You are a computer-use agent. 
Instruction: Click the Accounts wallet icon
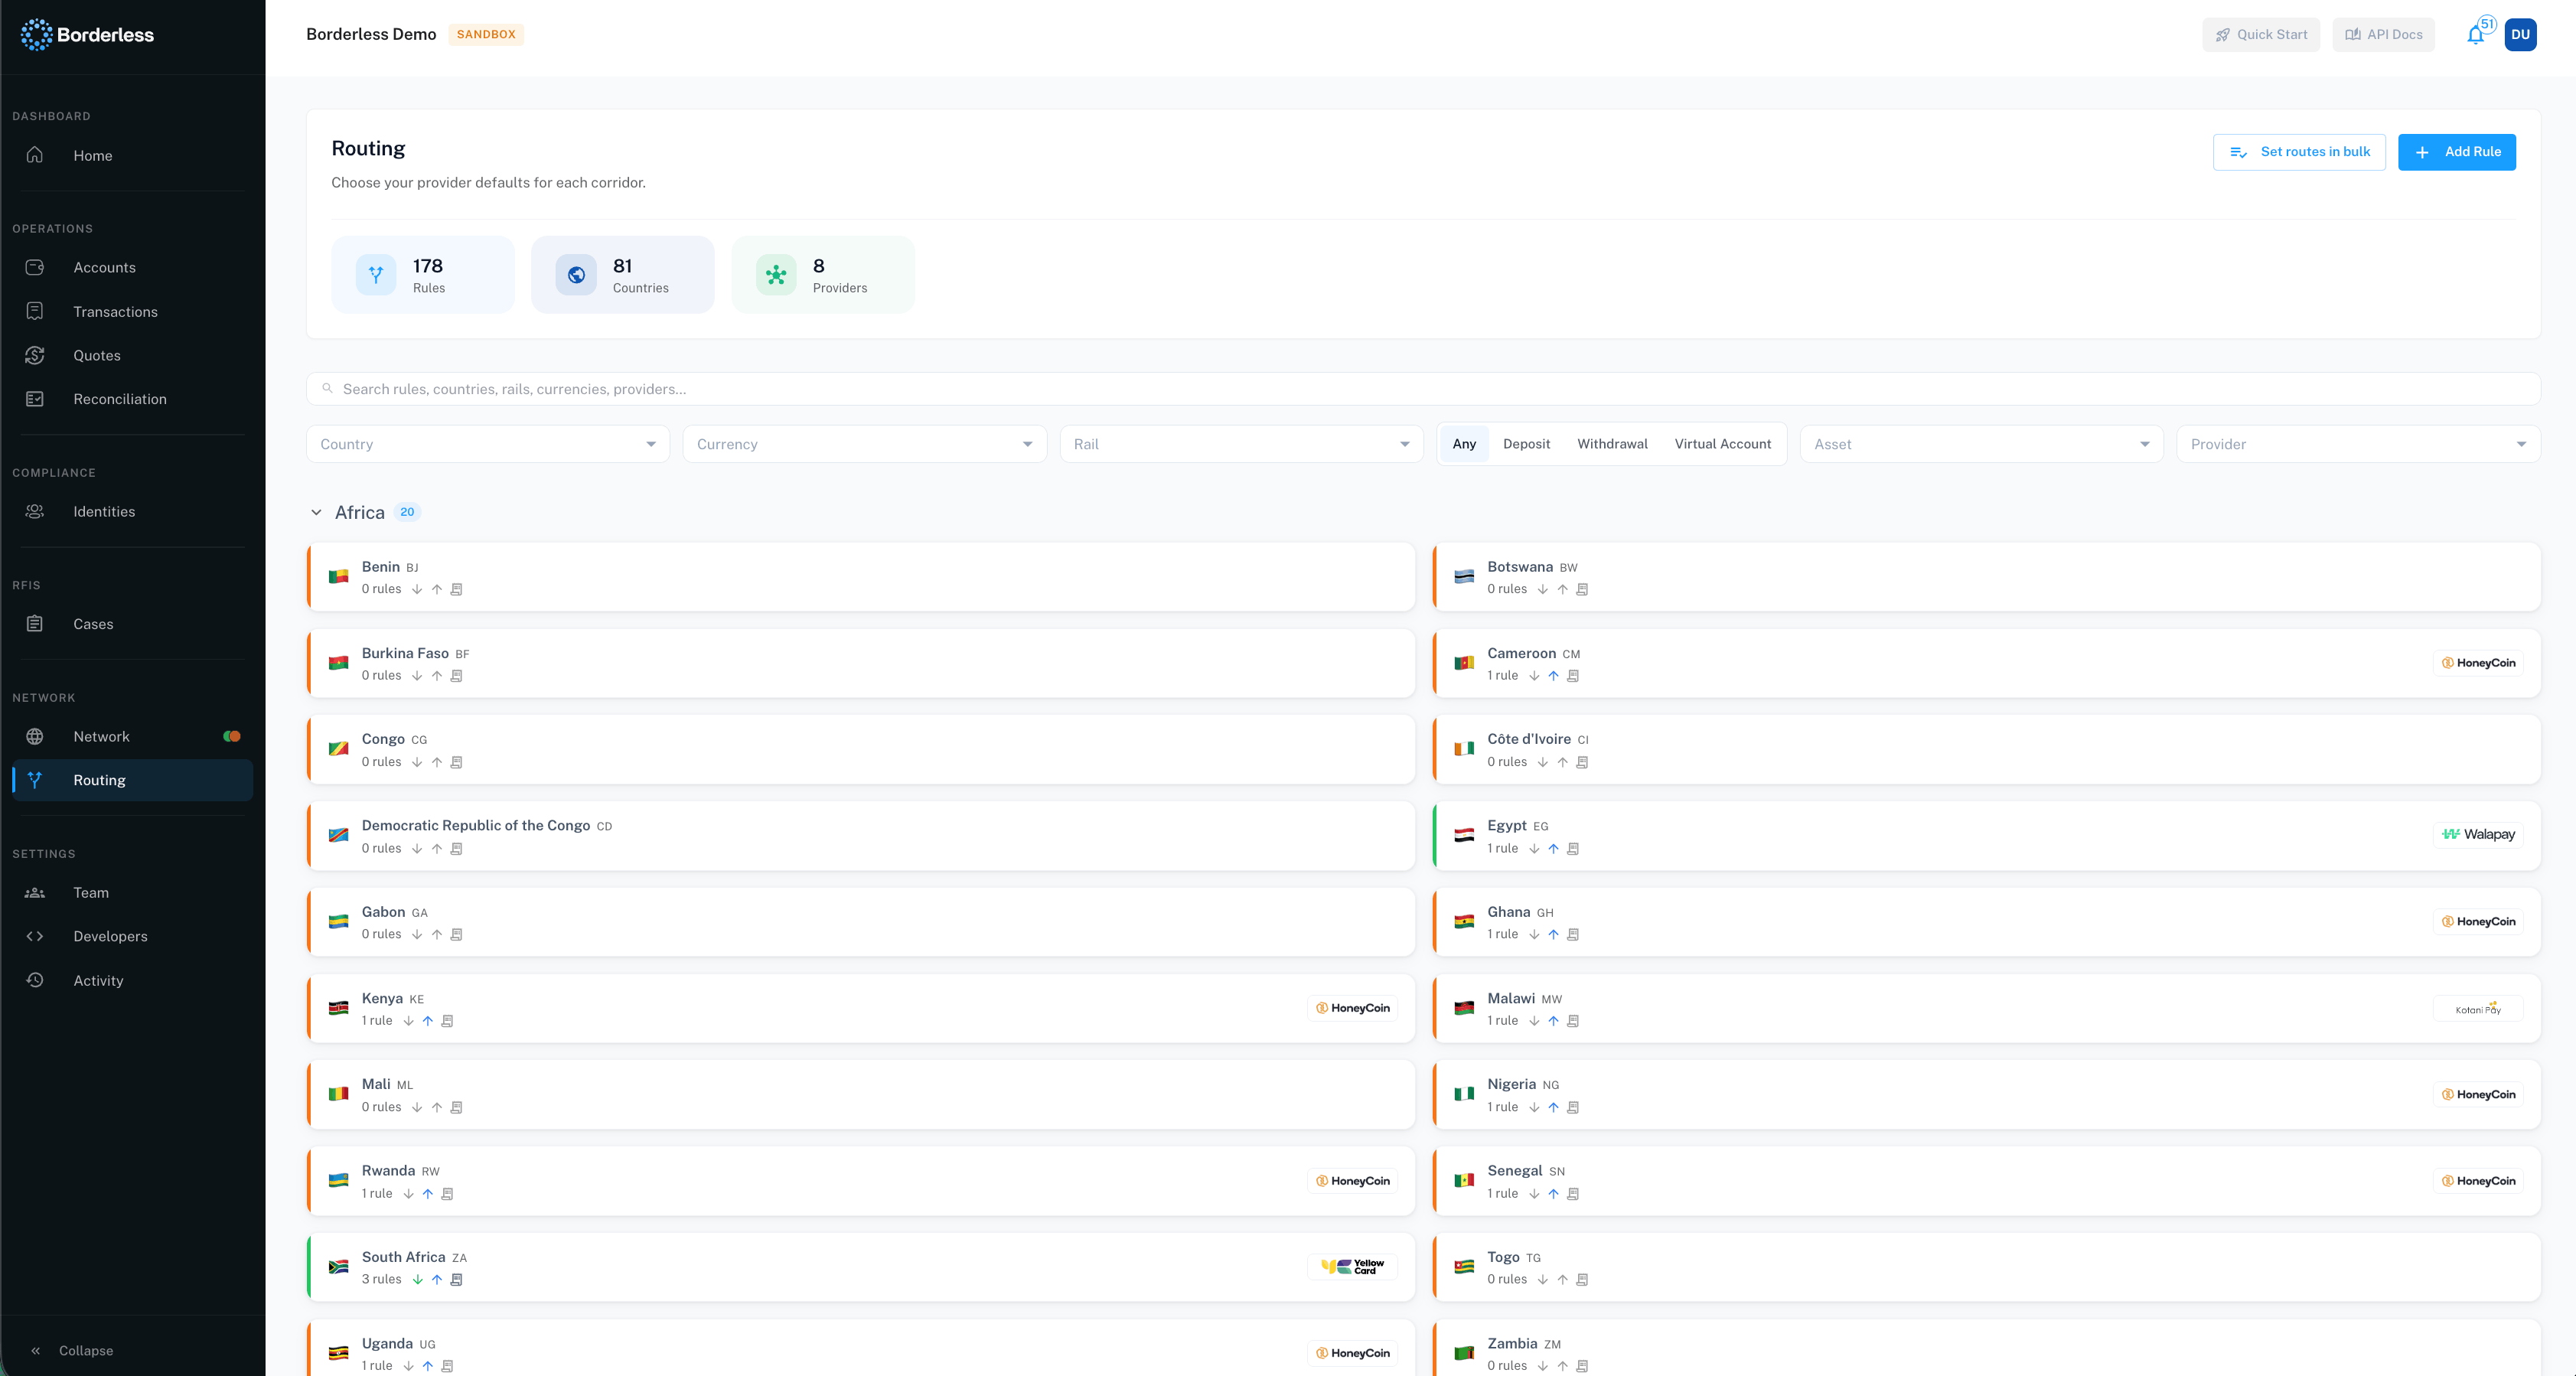click(x=35, y=267)
